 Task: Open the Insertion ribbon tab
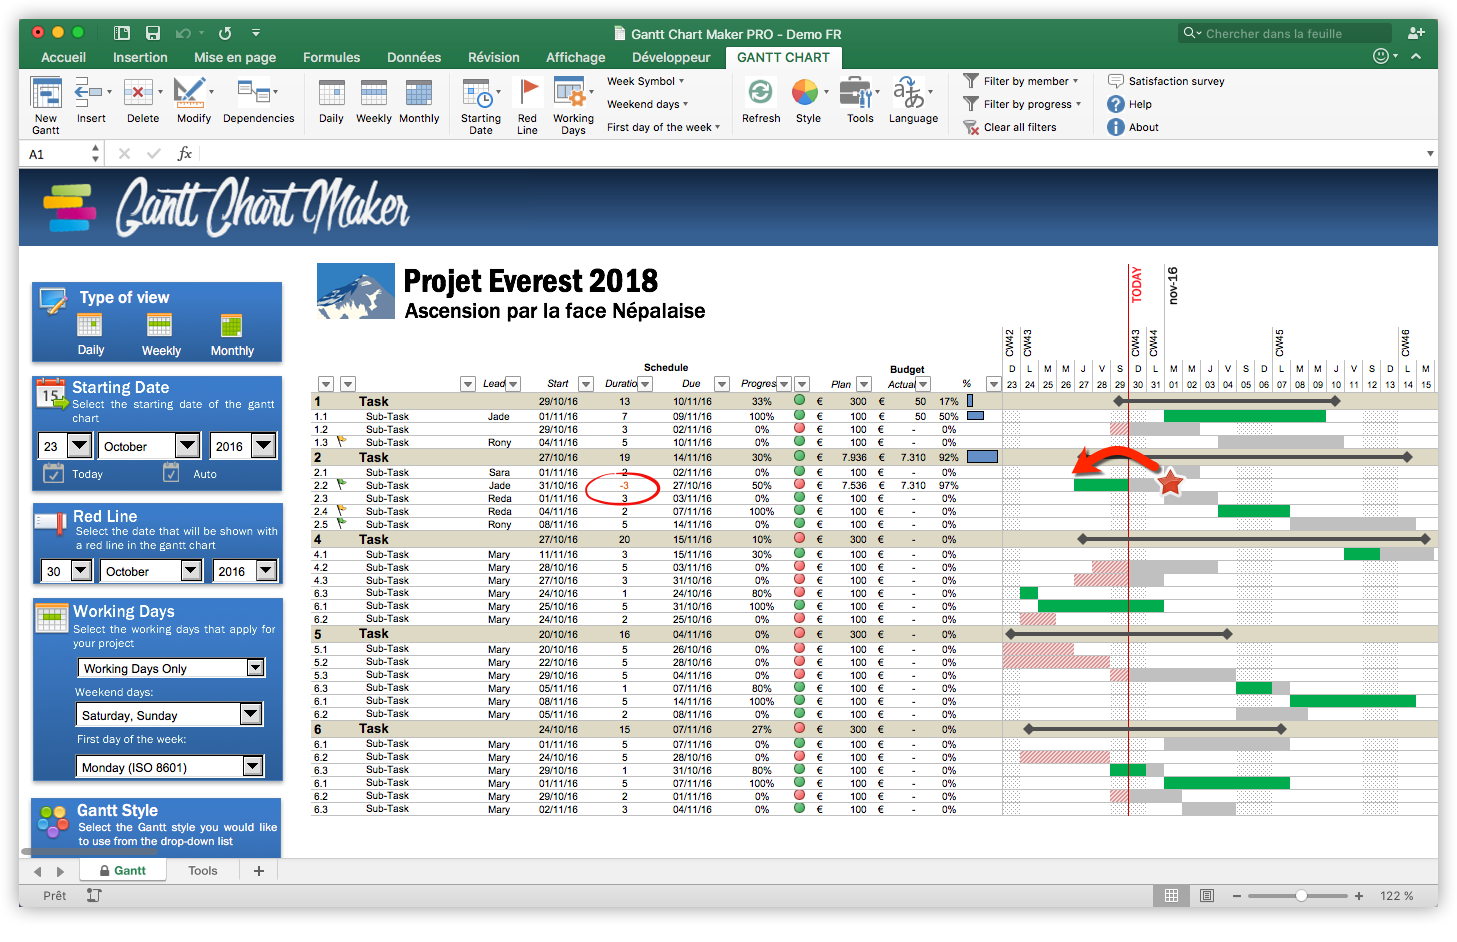point(140,57)
